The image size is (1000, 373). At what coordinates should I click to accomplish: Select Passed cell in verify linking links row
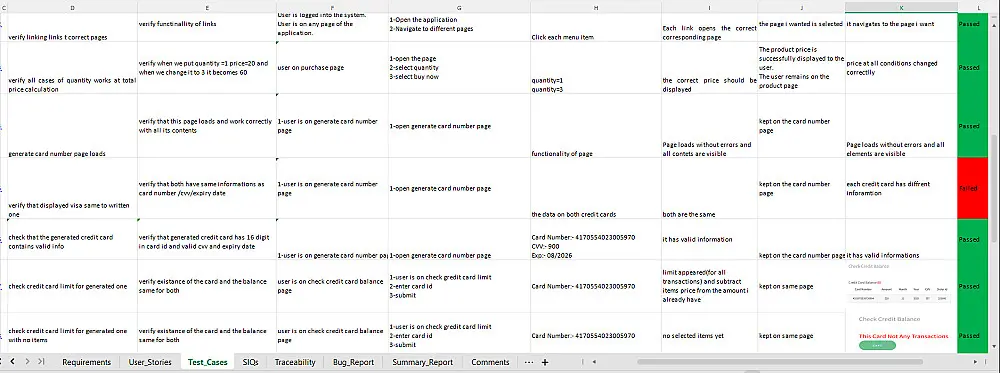coord(974,27)
